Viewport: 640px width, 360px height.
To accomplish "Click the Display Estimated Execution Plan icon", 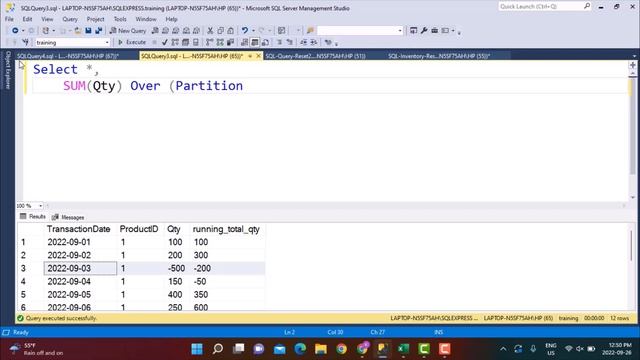I will tap(175, 42).
